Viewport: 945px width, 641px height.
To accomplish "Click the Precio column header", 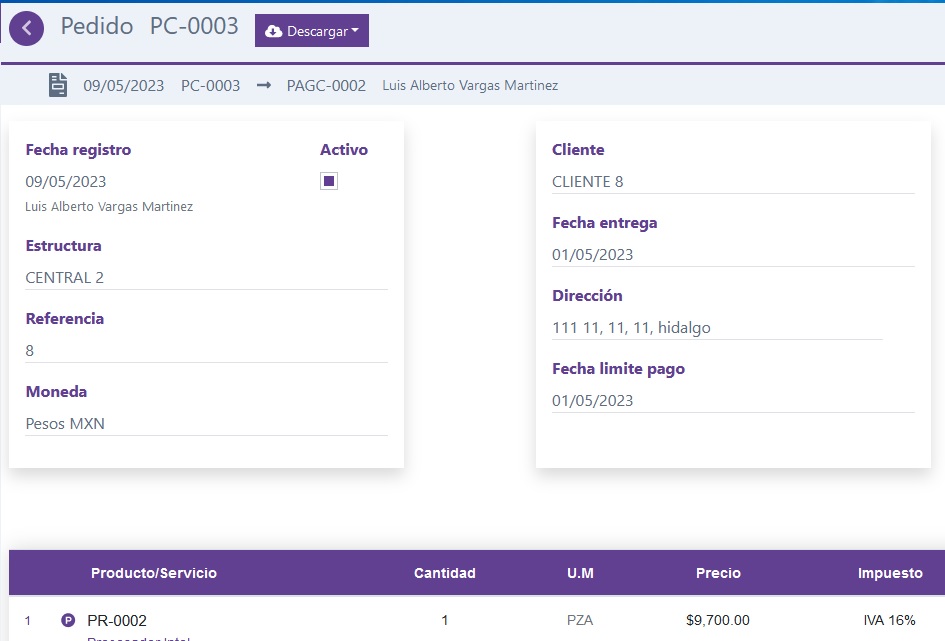I will coord(718,573).
